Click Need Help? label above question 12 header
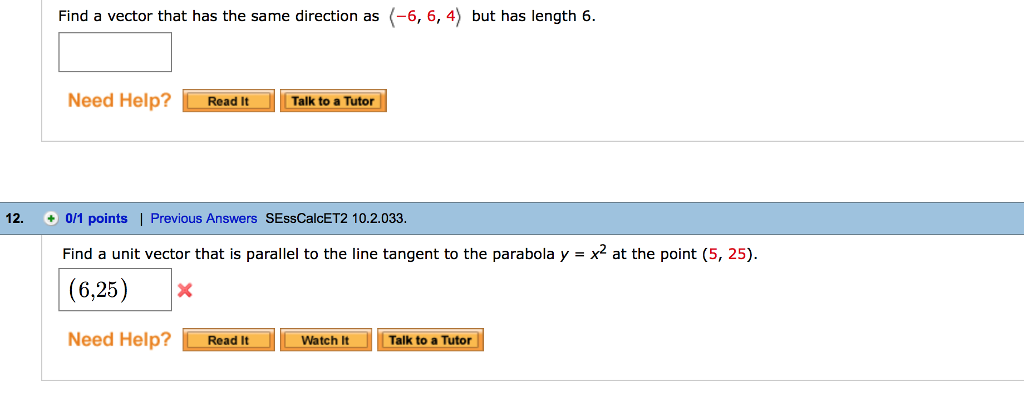This screenshot has width=1024, height=417. pyautogui.click(x=119, y=101)
